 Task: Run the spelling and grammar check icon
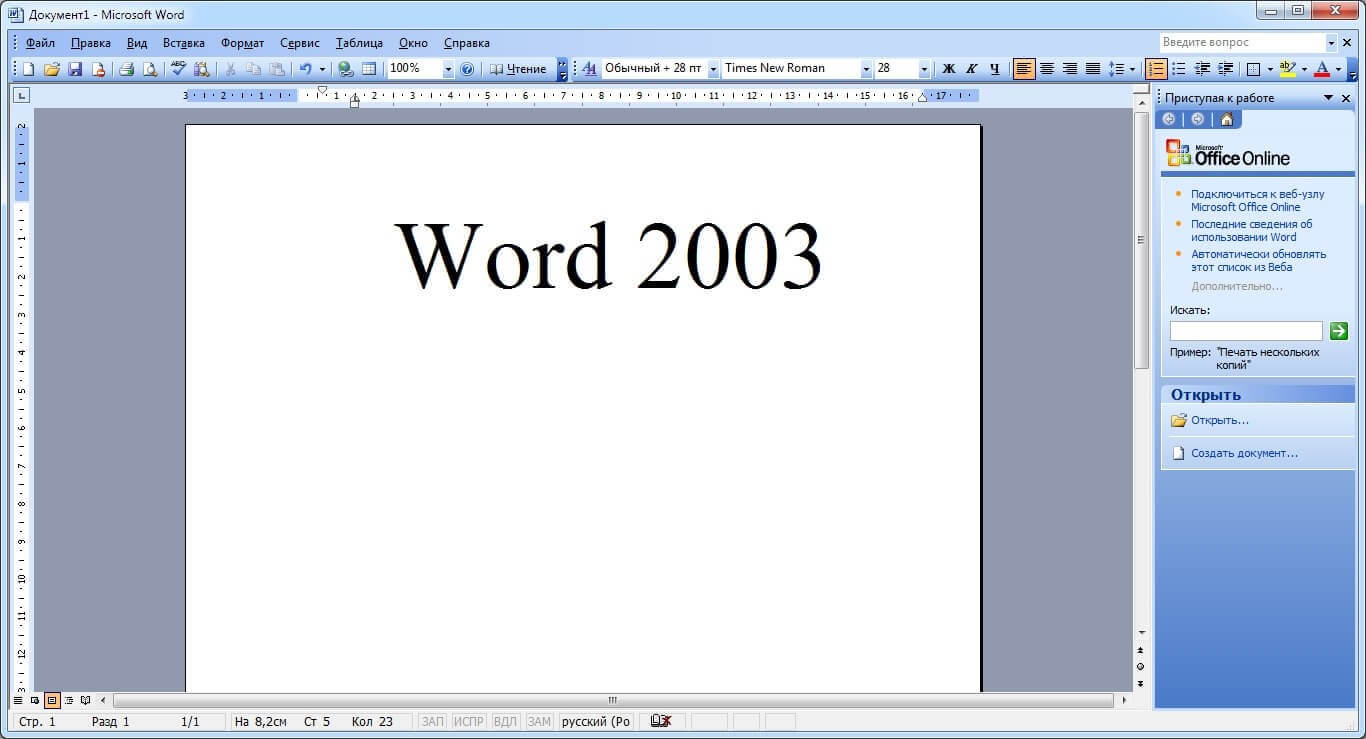coord(179,69)
